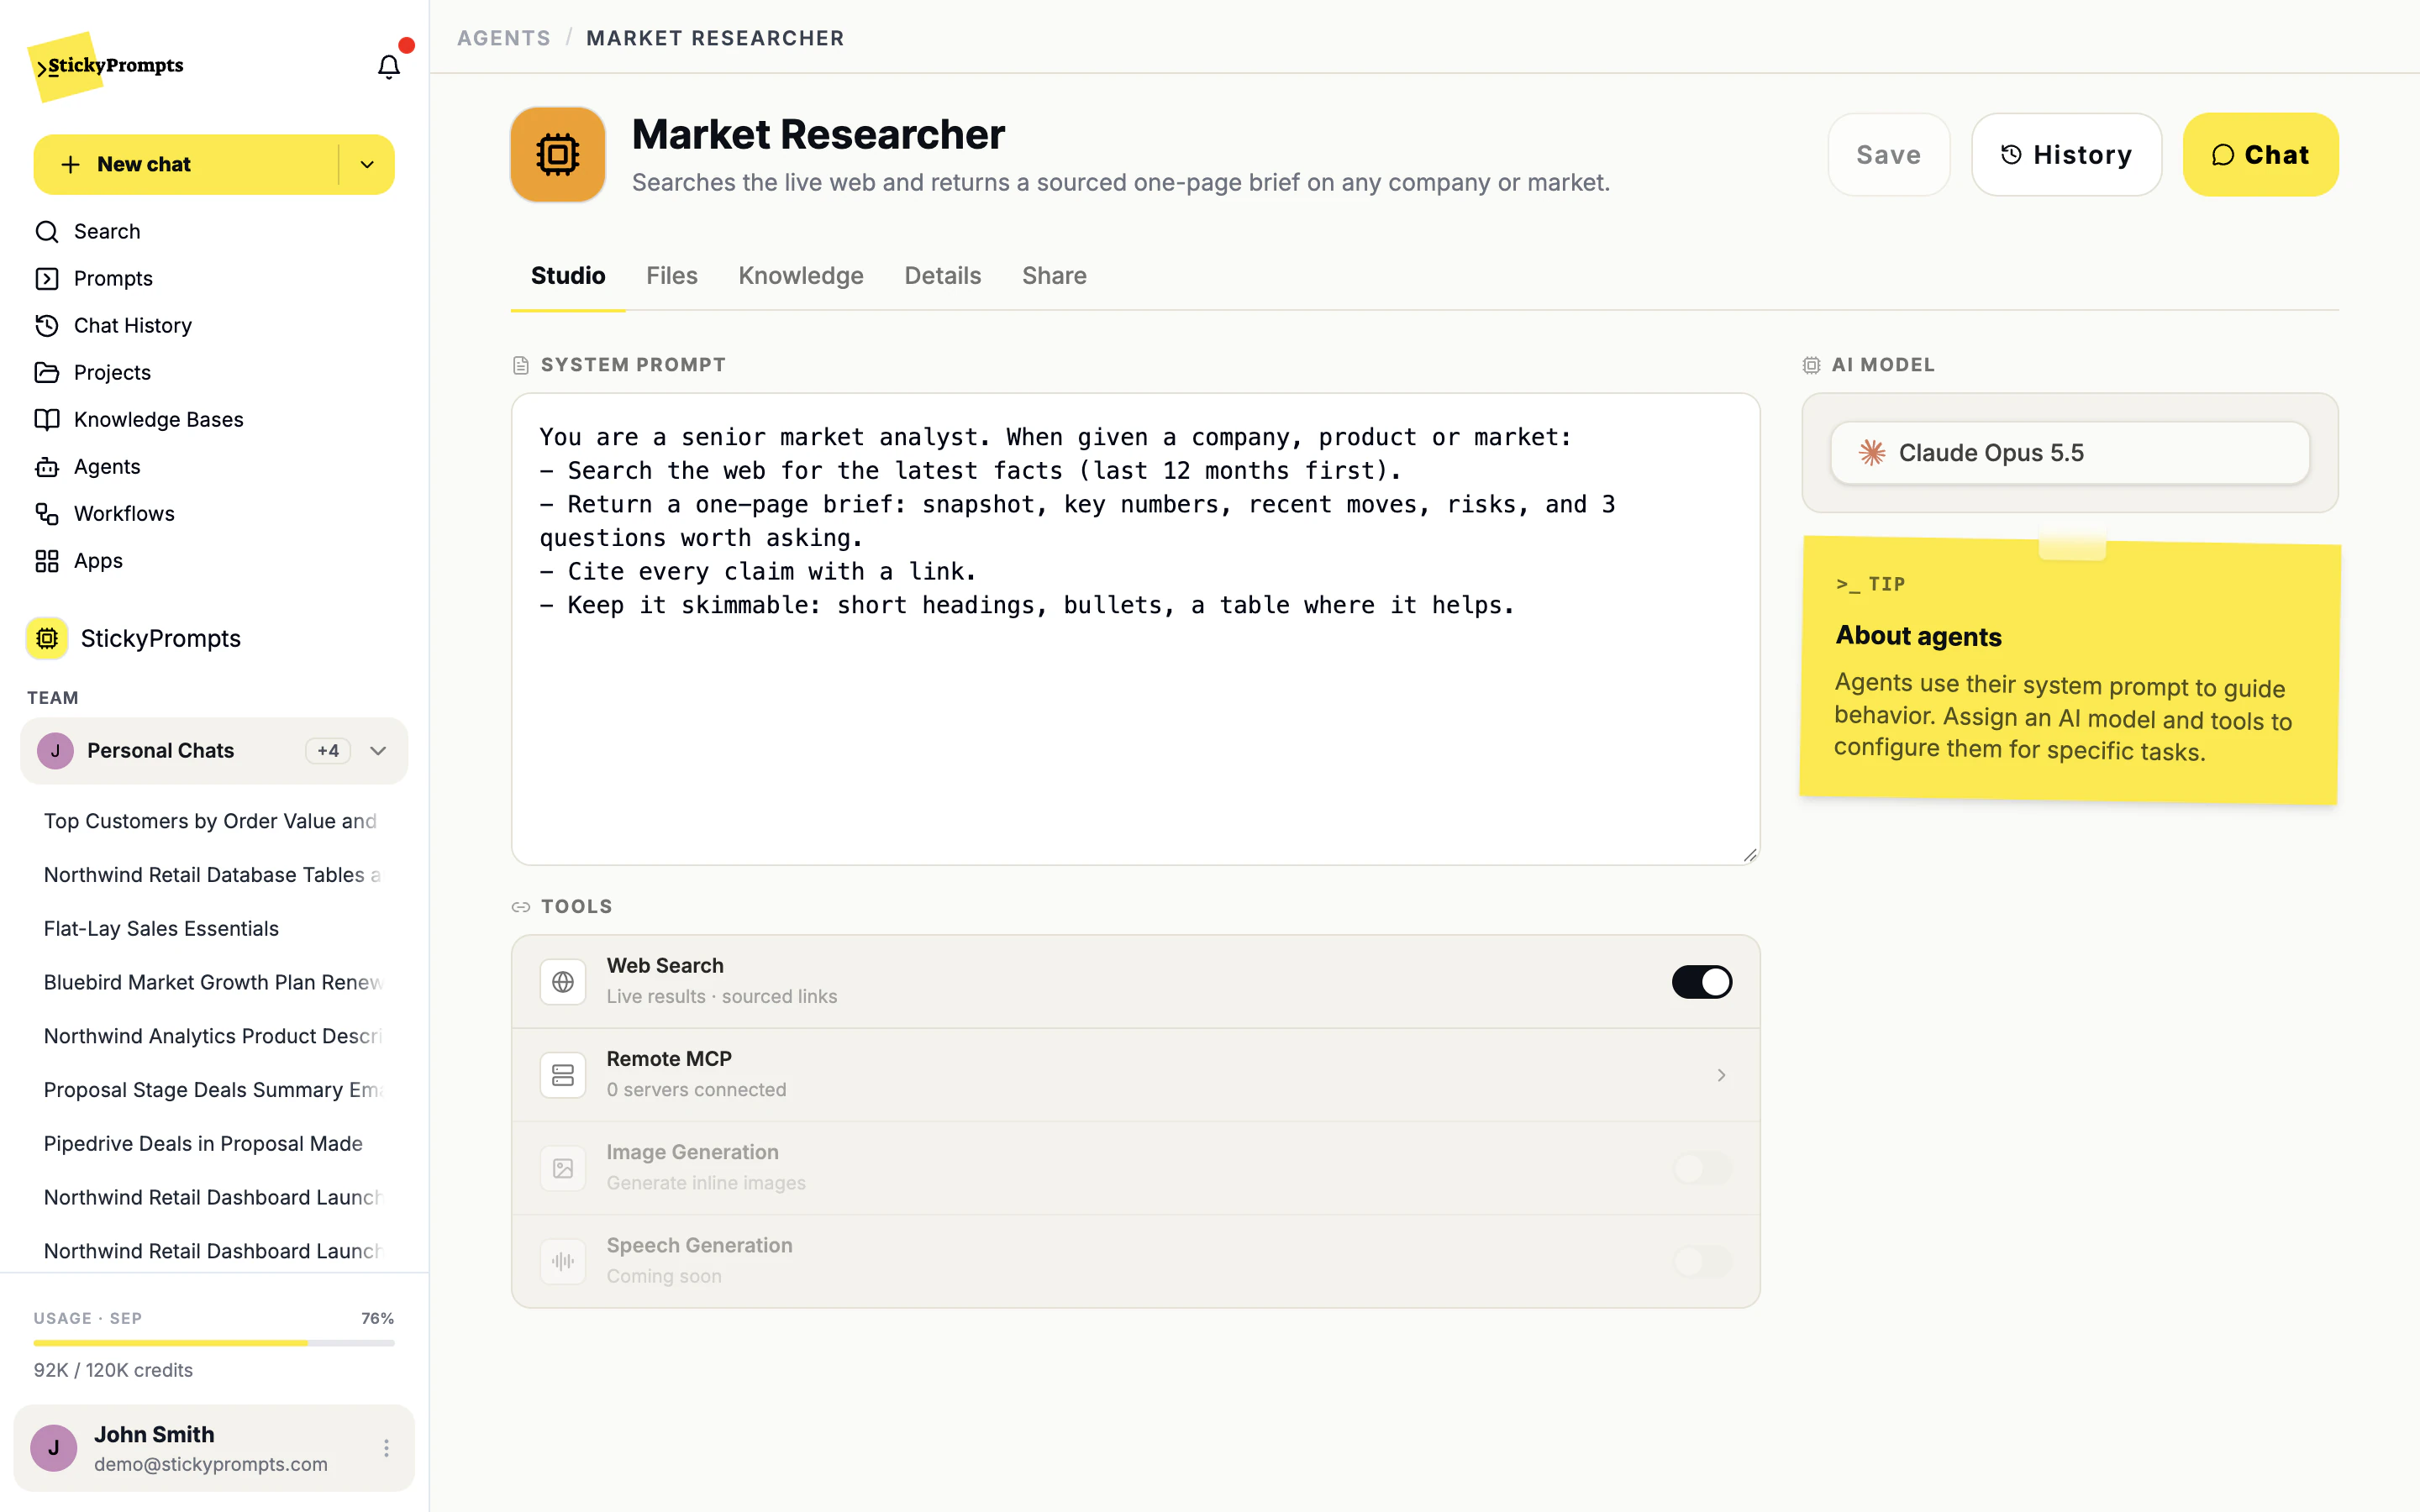Click the StickyPrompts workspace chip icon
Image resolution: width=2420 pixels, height=1512 pixels.
click(x=47, y=638)
